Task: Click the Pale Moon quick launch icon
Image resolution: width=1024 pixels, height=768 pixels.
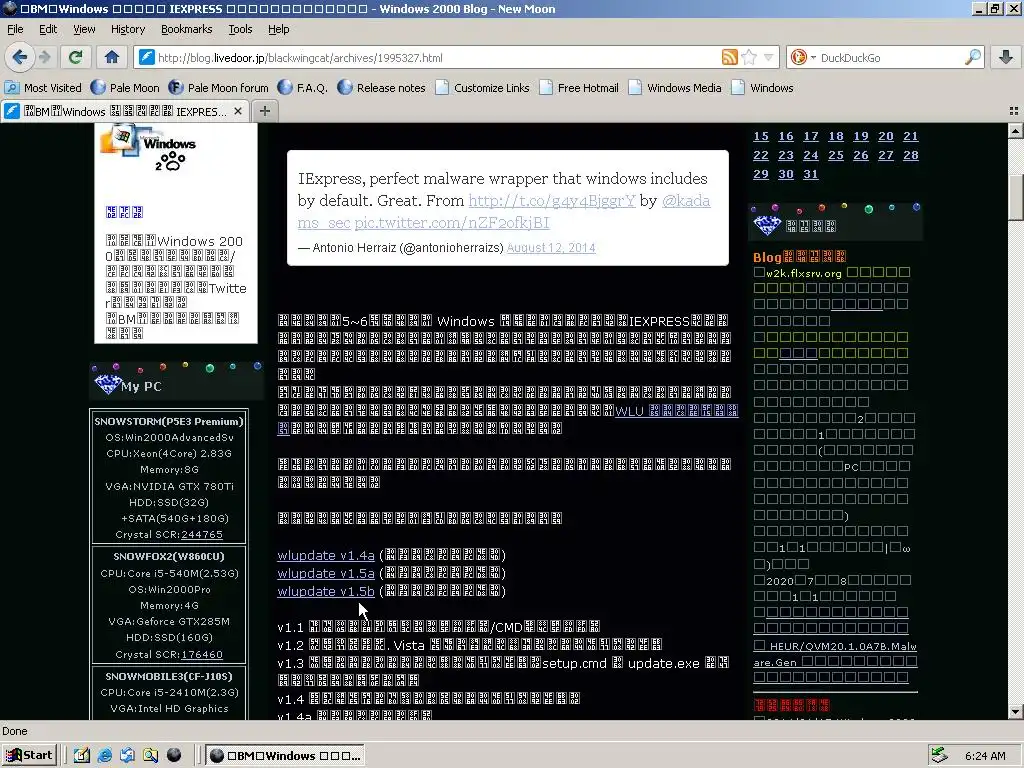Action: click(x=174, y=756)
